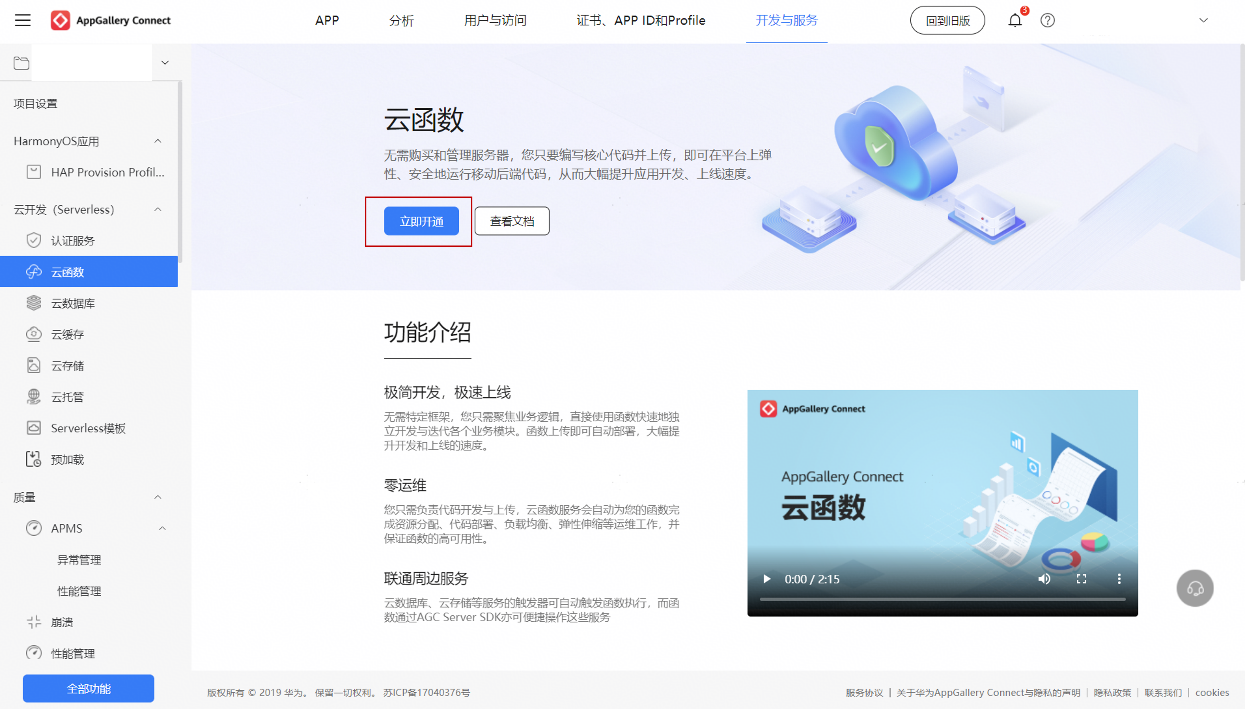
Task: Click the notification bell icon
Action: (1015, 20)
